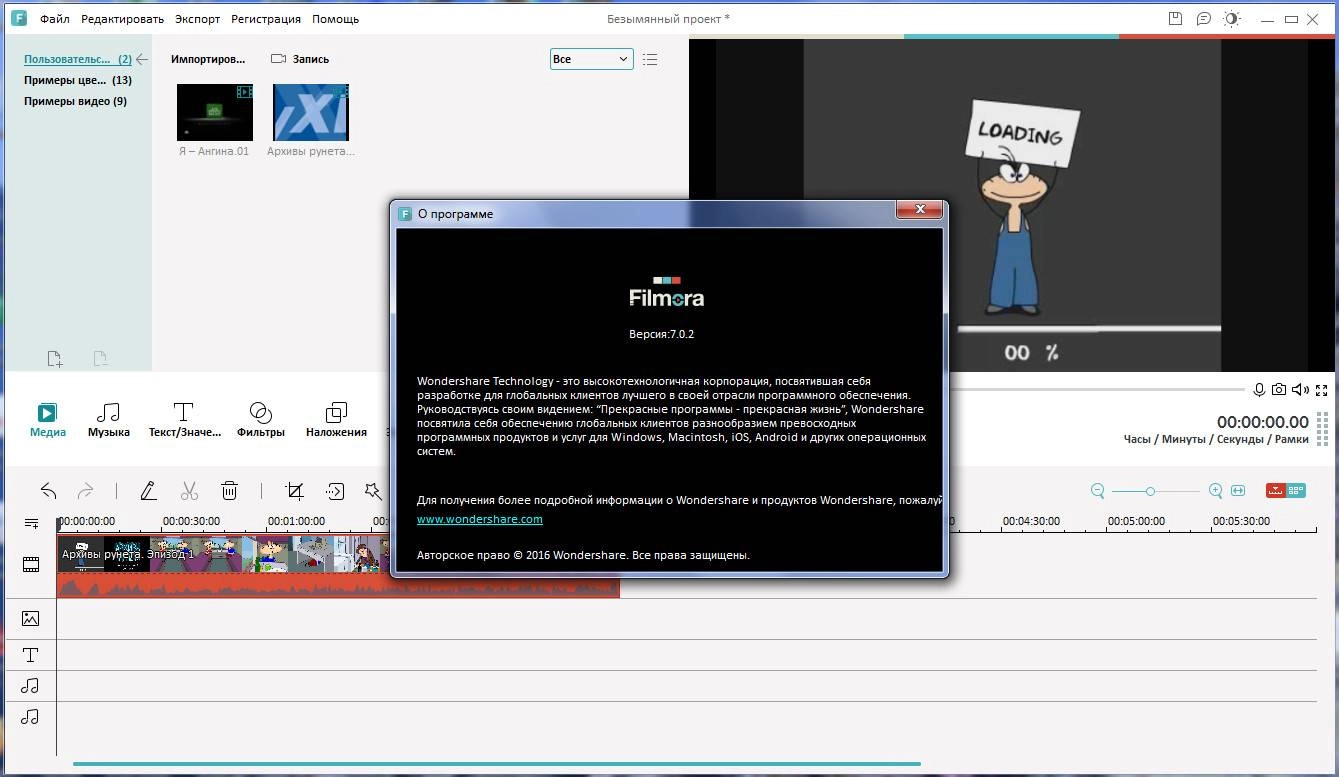
Task: Click the picture-in-picture image track icon
Action: (31, 619)
